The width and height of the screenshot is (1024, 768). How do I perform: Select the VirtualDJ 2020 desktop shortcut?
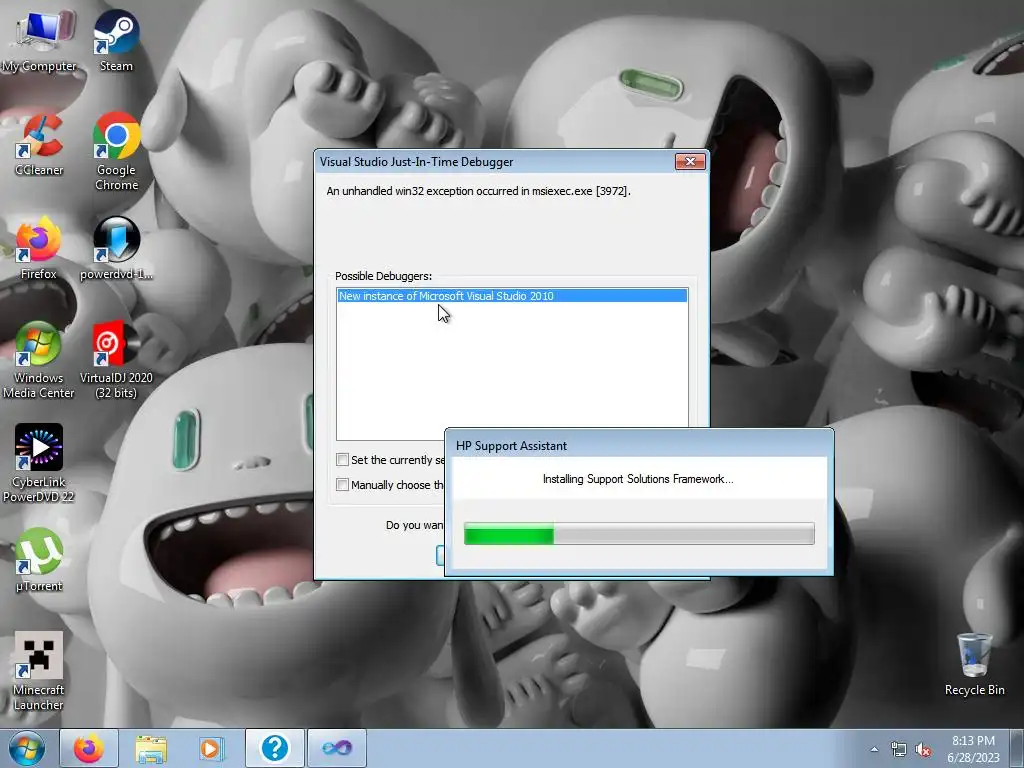[116, 360]
